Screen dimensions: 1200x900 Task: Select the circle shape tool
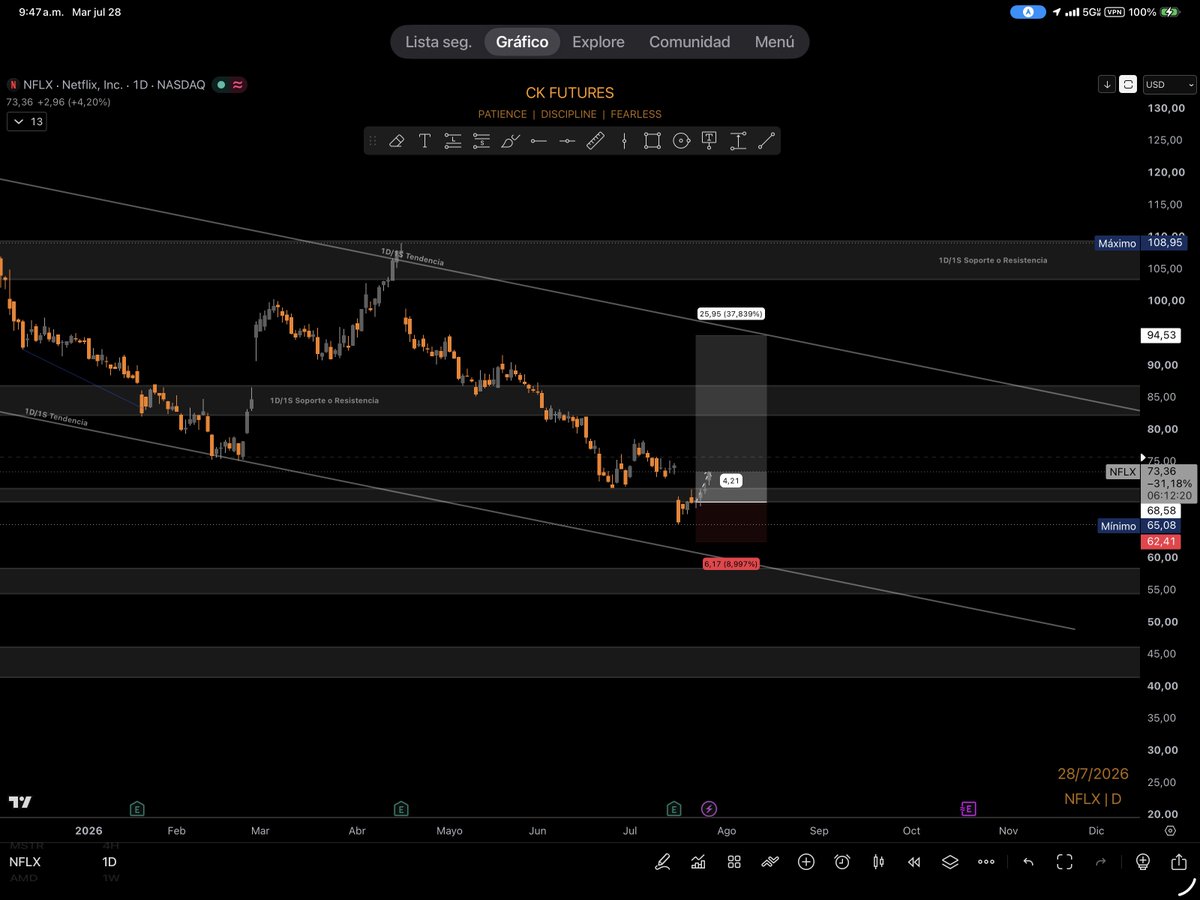coord(681,141)
